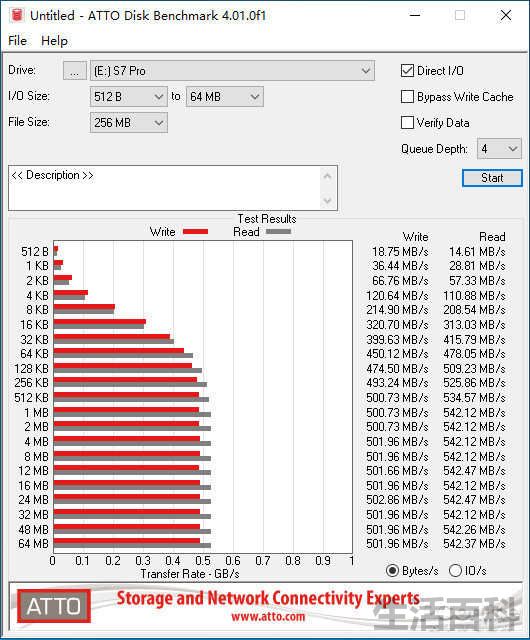Open the Queue Depth dropdown
Screen dimensions: 530x640
point(499,149)
